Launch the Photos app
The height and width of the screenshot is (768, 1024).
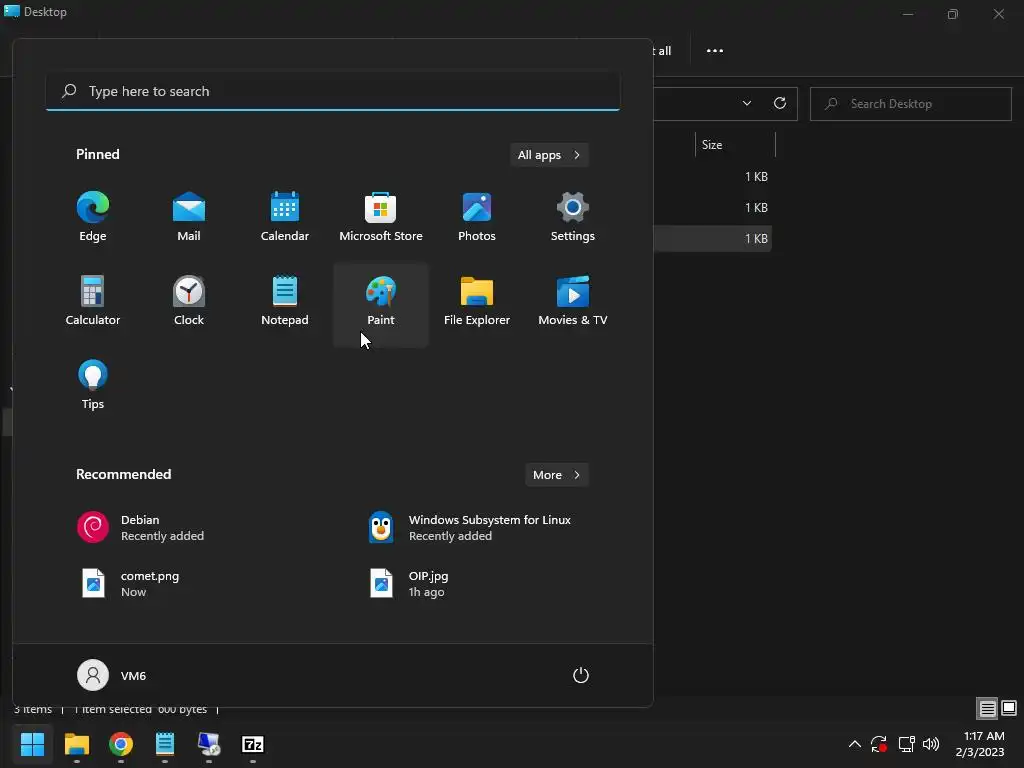[x=477, y=217]
